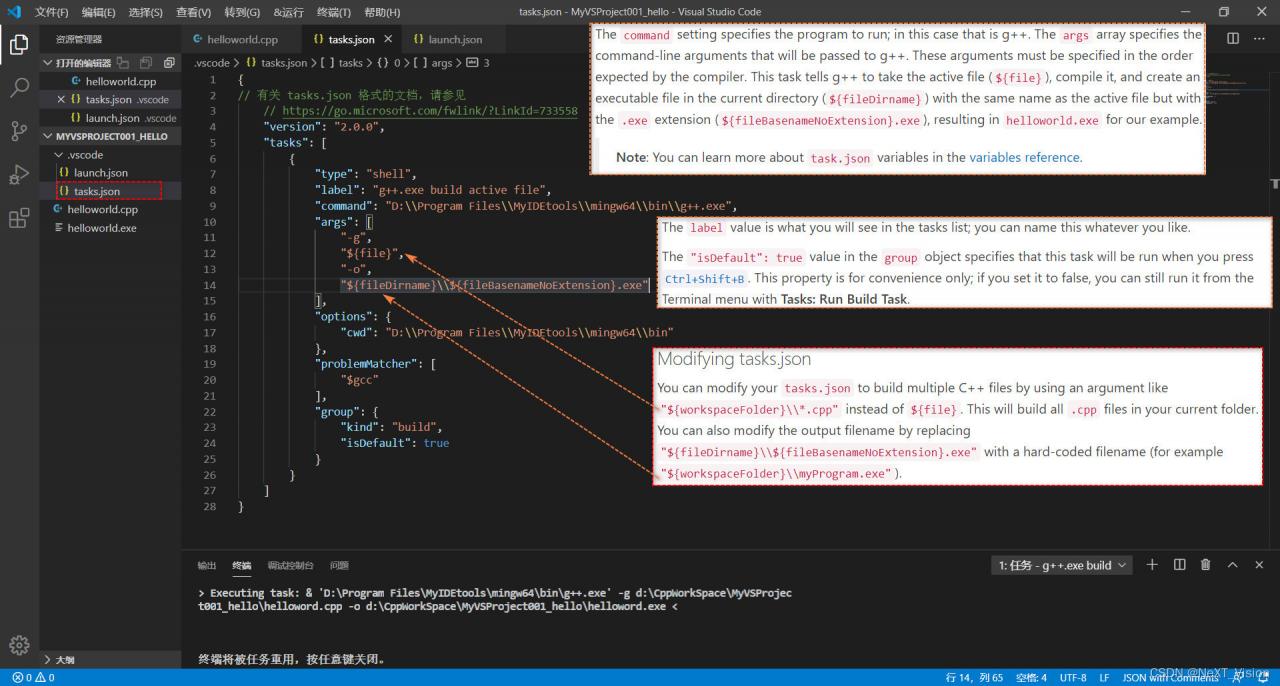Close the terminal panel

click(1259, 565)
